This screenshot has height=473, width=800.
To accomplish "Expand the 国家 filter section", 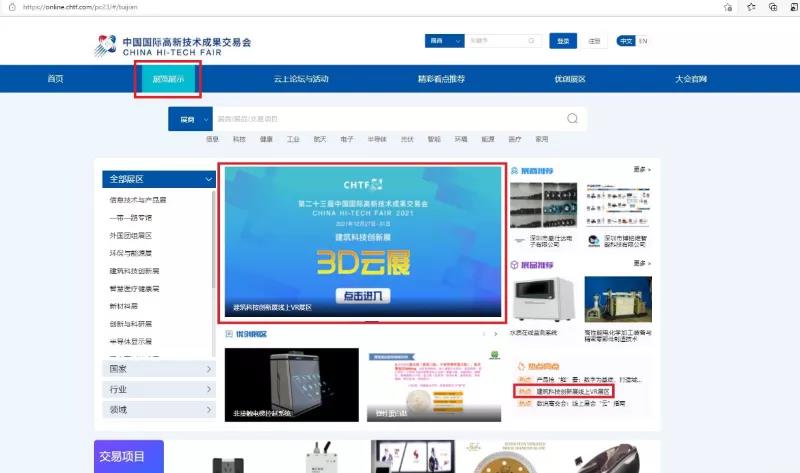I will (x=159, y=369).
